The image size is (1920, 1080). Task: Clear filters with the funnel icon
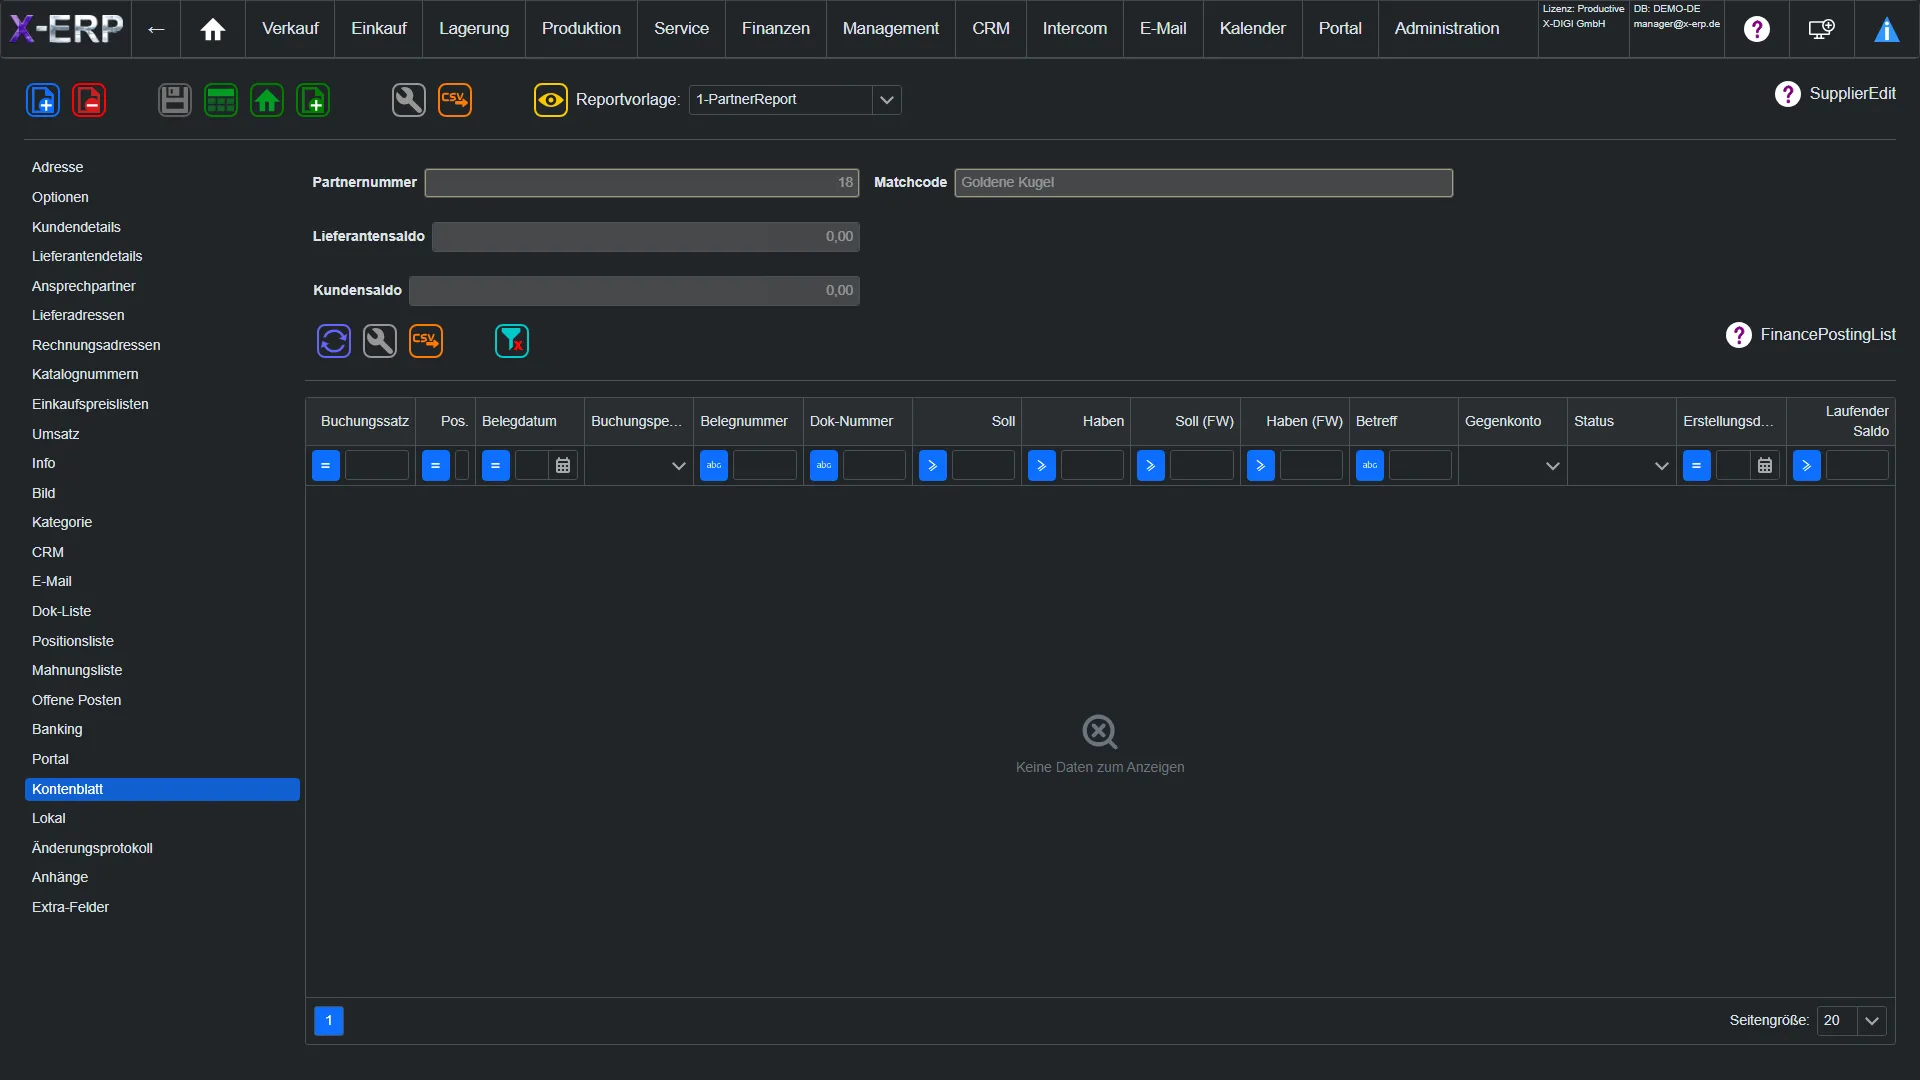pos(512,341)
